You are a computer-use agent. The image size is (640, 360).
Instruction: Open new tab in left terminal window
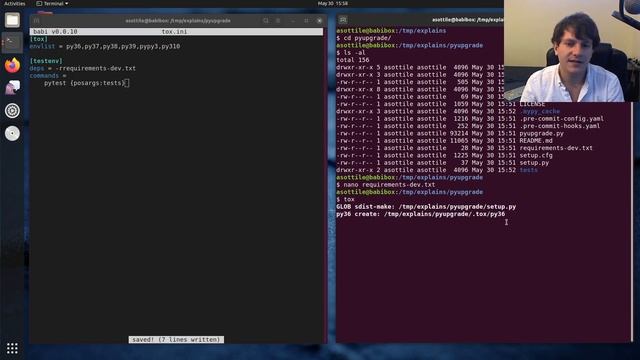click(x=37, y=20)
